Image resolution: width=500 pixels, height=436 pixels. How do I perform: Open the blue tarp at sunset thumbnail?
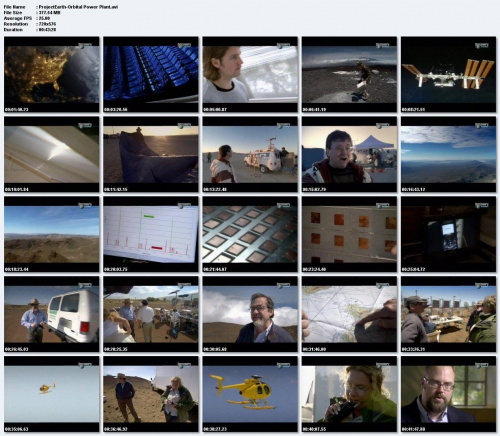[151, 154]
